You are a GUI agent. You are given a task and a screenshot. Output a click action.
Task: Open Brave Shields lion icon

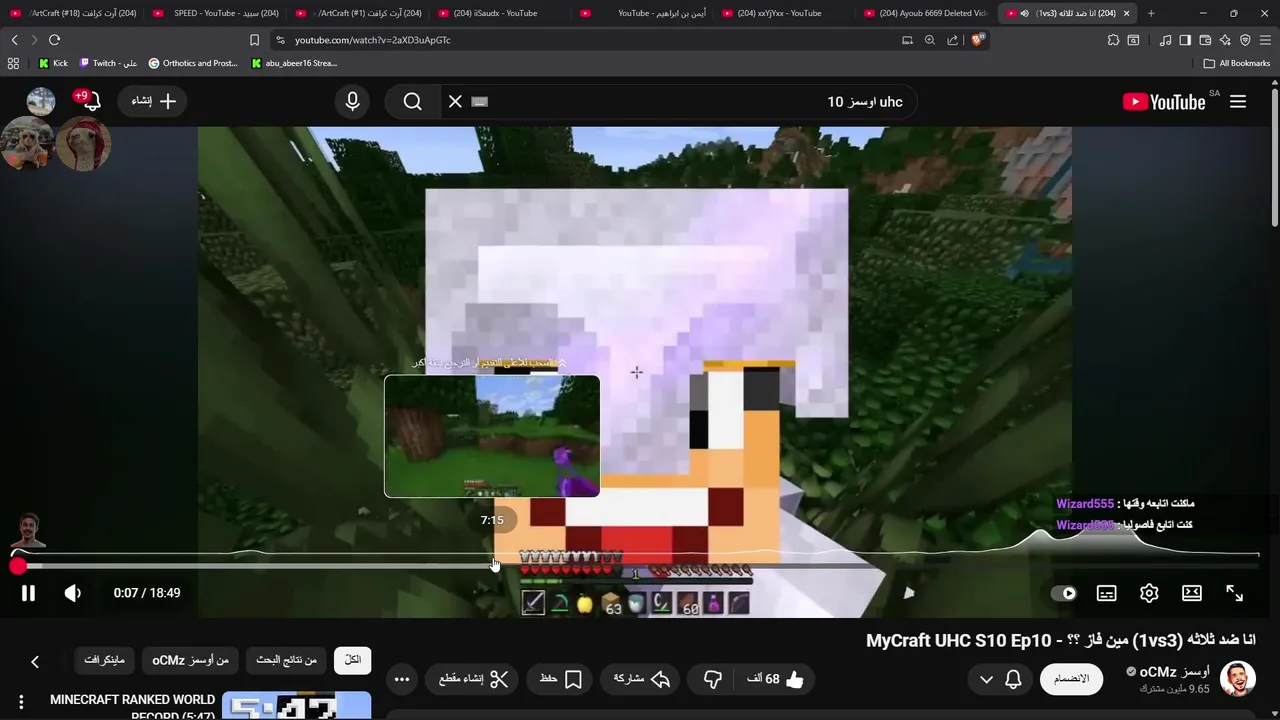pyautogui.click(x=978, y=40)
